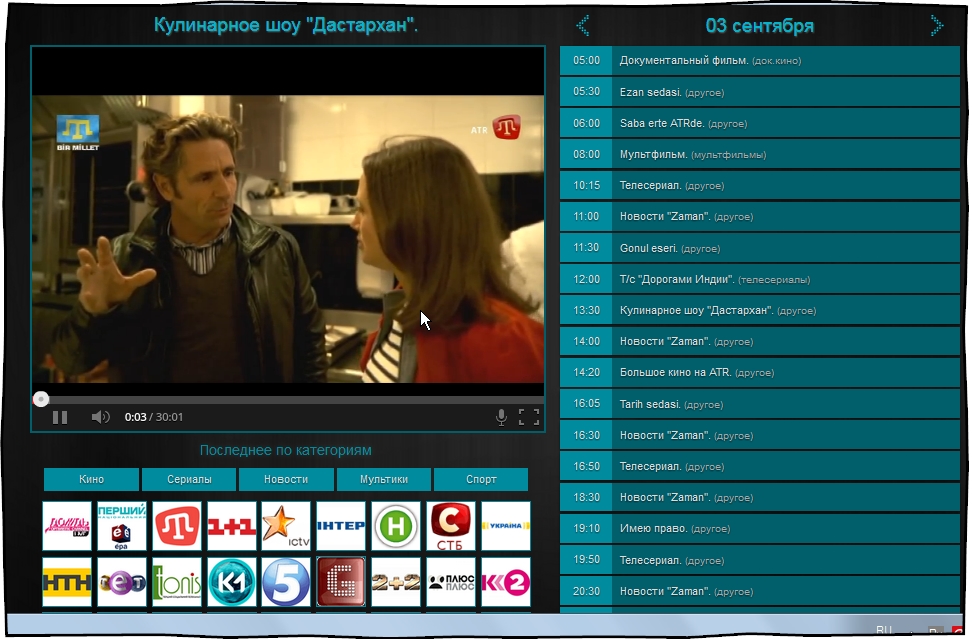Enter fullscreen video mode
Image resolution: width=972 pixels, height=639 pixels.
point(529,417)
